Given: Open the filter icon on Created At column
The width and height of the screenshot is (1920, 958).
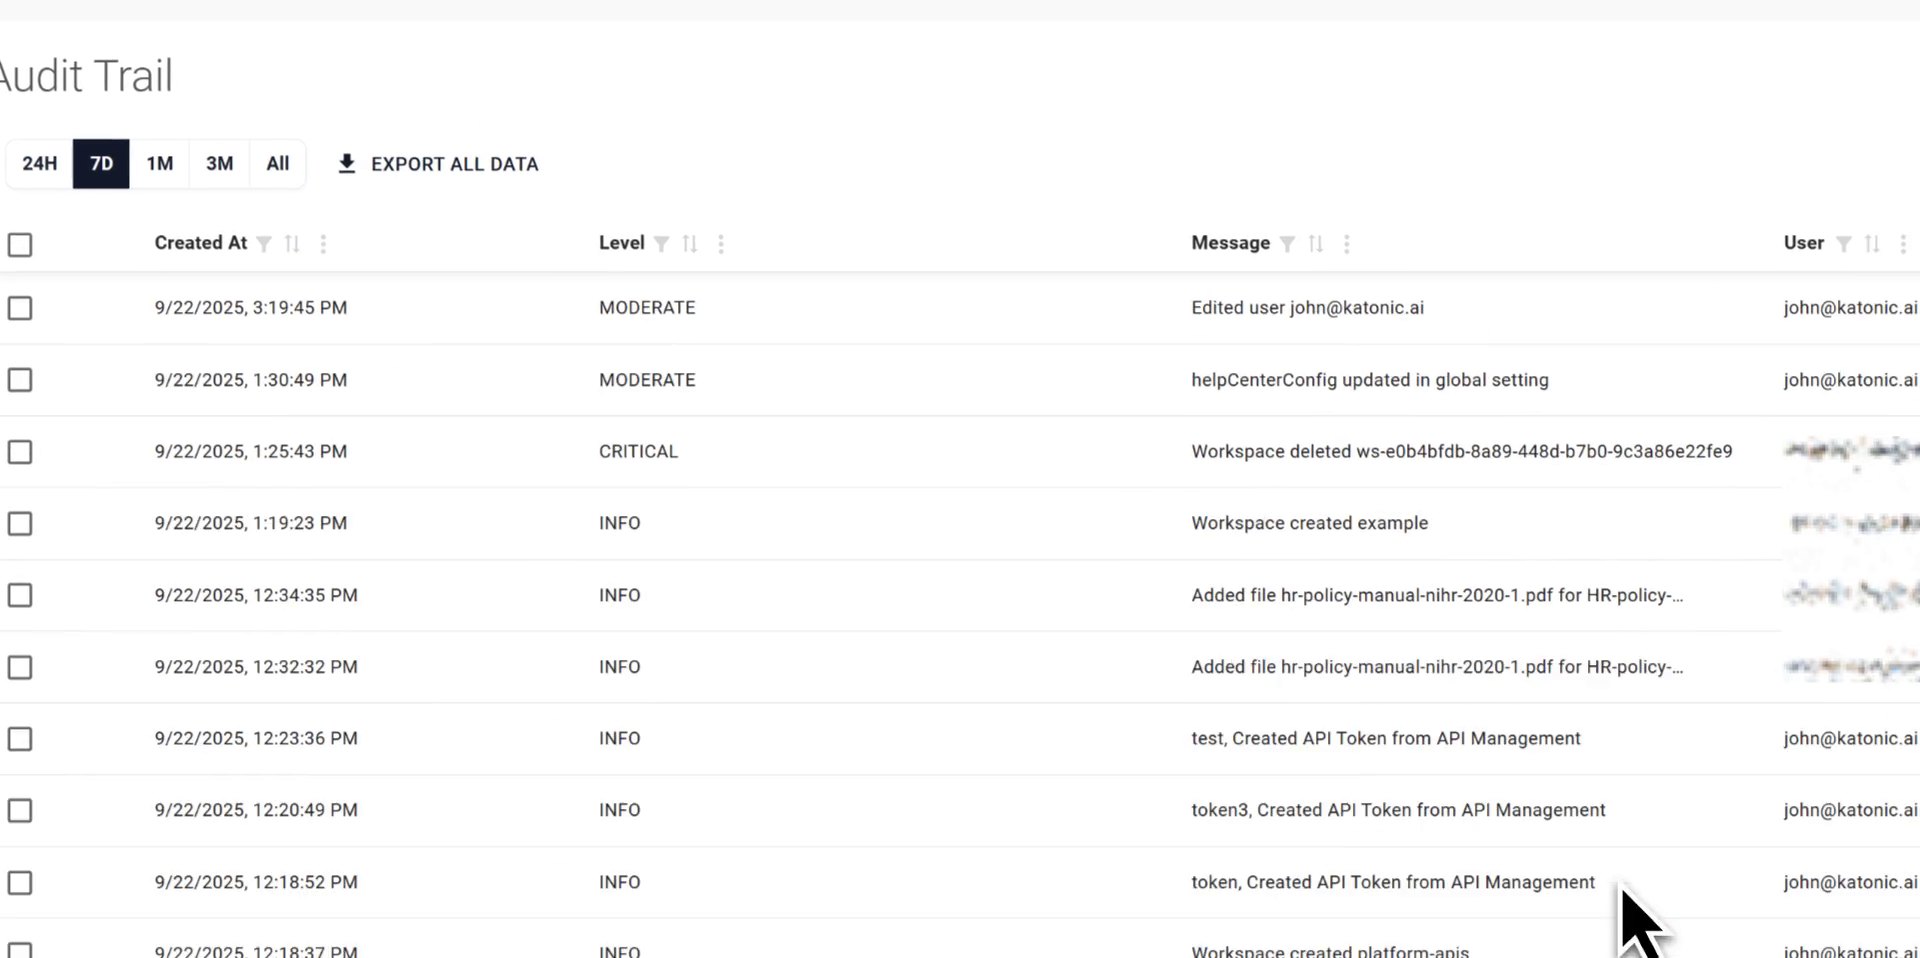Looking at the screenshot, I should pyautogui.click(x=264, y=243).
